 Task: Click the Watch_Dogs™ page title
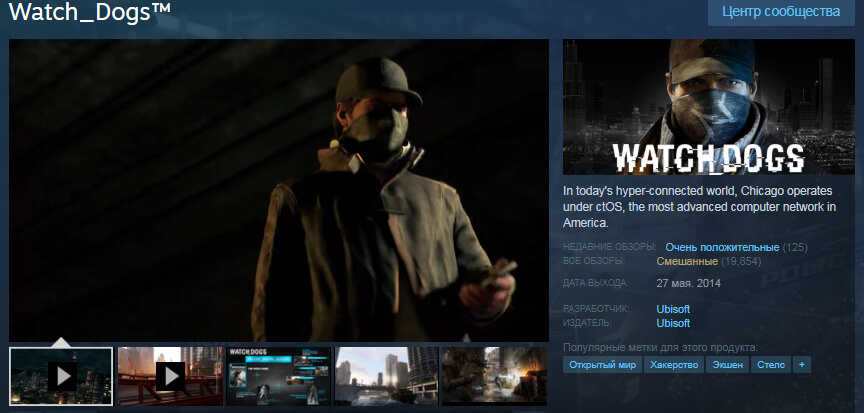click(89, 12)
